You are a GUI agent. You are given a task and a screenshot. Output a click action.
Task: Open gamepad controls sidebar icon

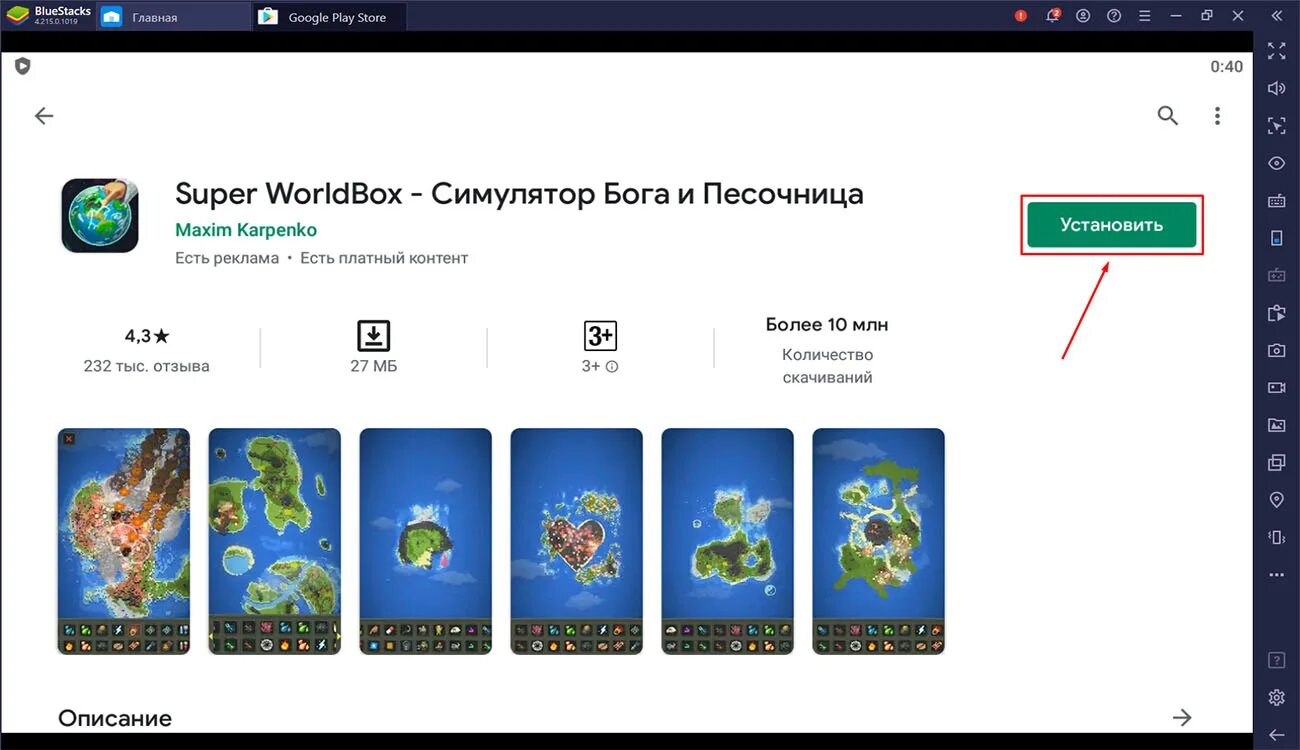point(1276,275)
